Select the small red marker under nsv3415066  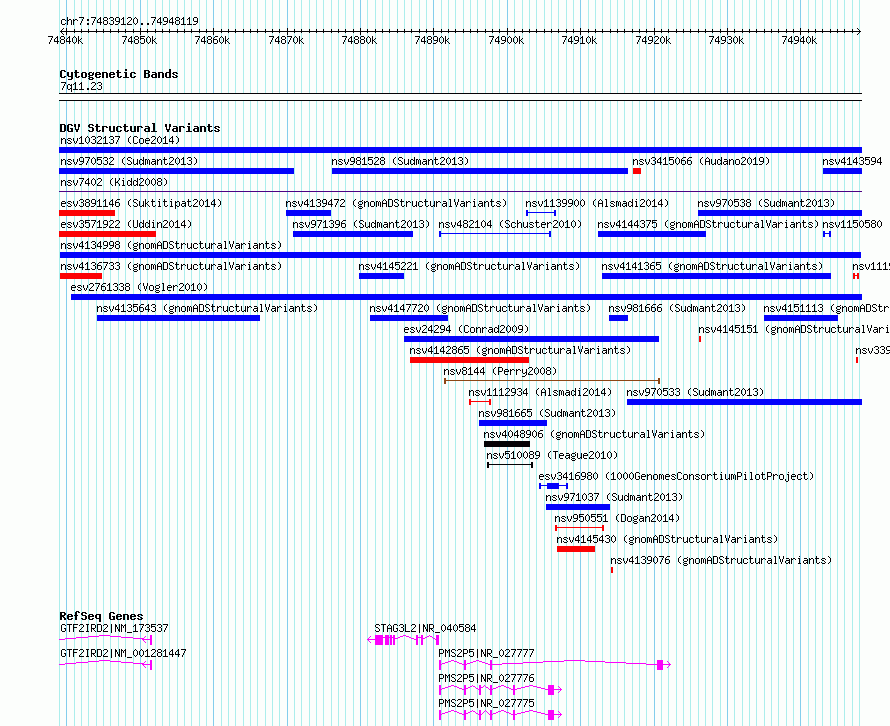click(637, 171)
